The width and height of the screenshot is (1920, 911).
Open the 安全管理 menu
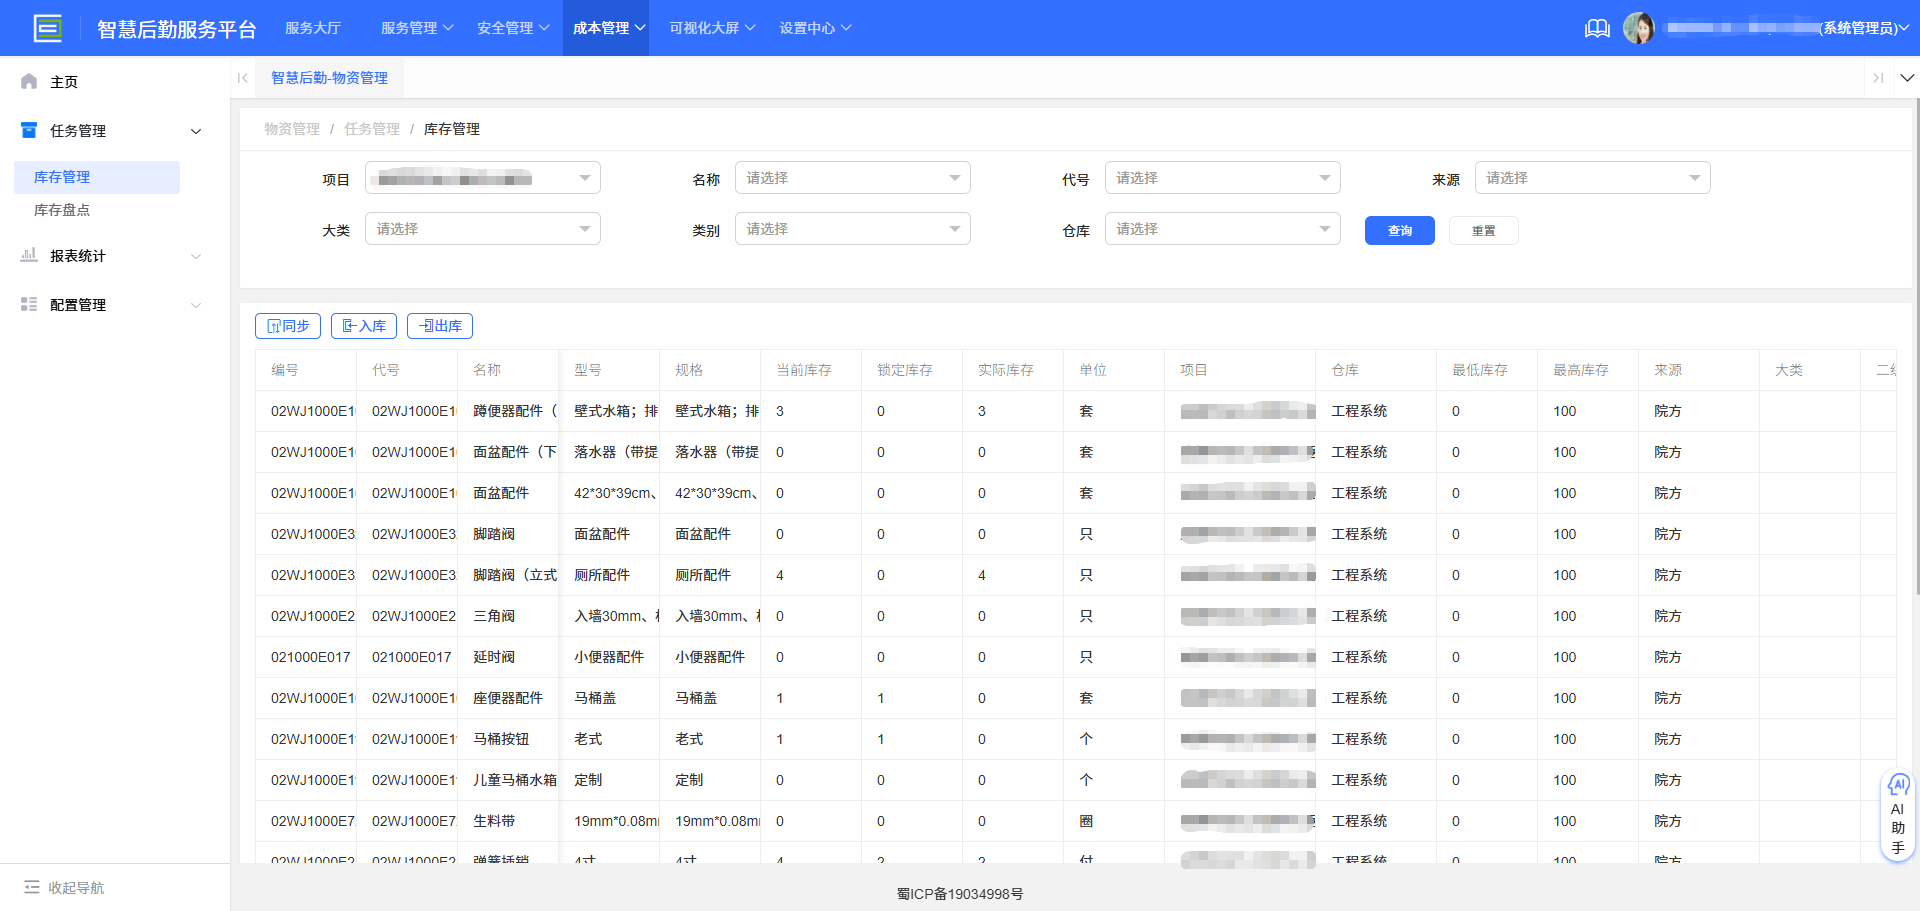pyautogui.click(x=506, y=28)
